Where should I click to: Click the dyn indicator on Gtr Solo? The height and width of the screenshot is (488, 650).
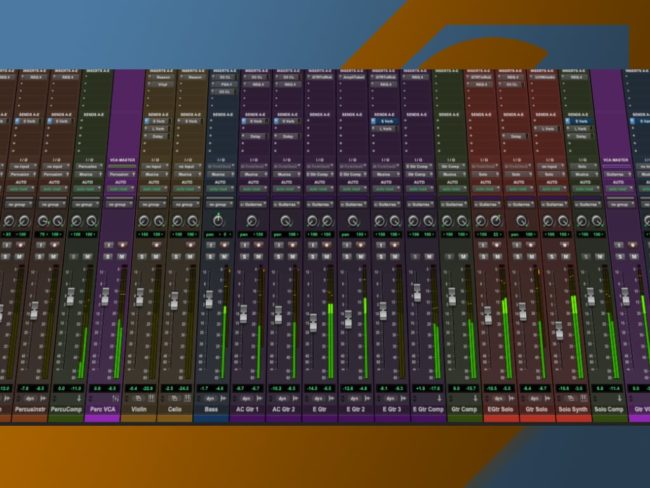[535, 398]
